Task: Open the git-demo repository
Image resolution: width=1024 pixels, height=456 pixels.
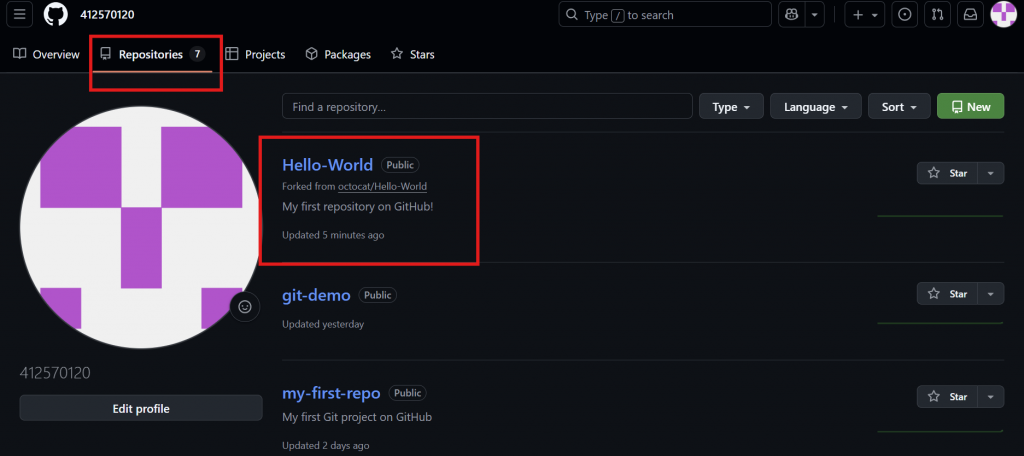Action: 316,295
